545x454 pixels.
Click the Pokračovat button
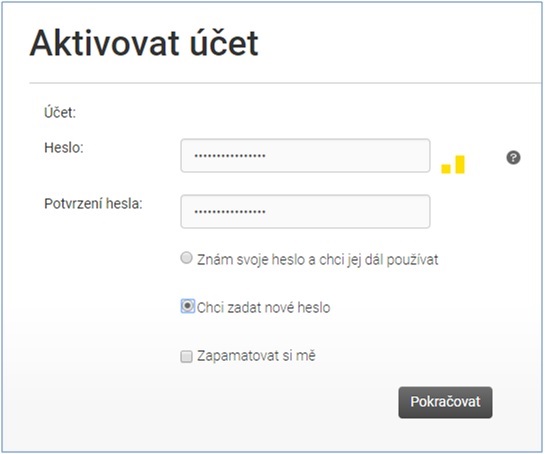click(445, 402)
